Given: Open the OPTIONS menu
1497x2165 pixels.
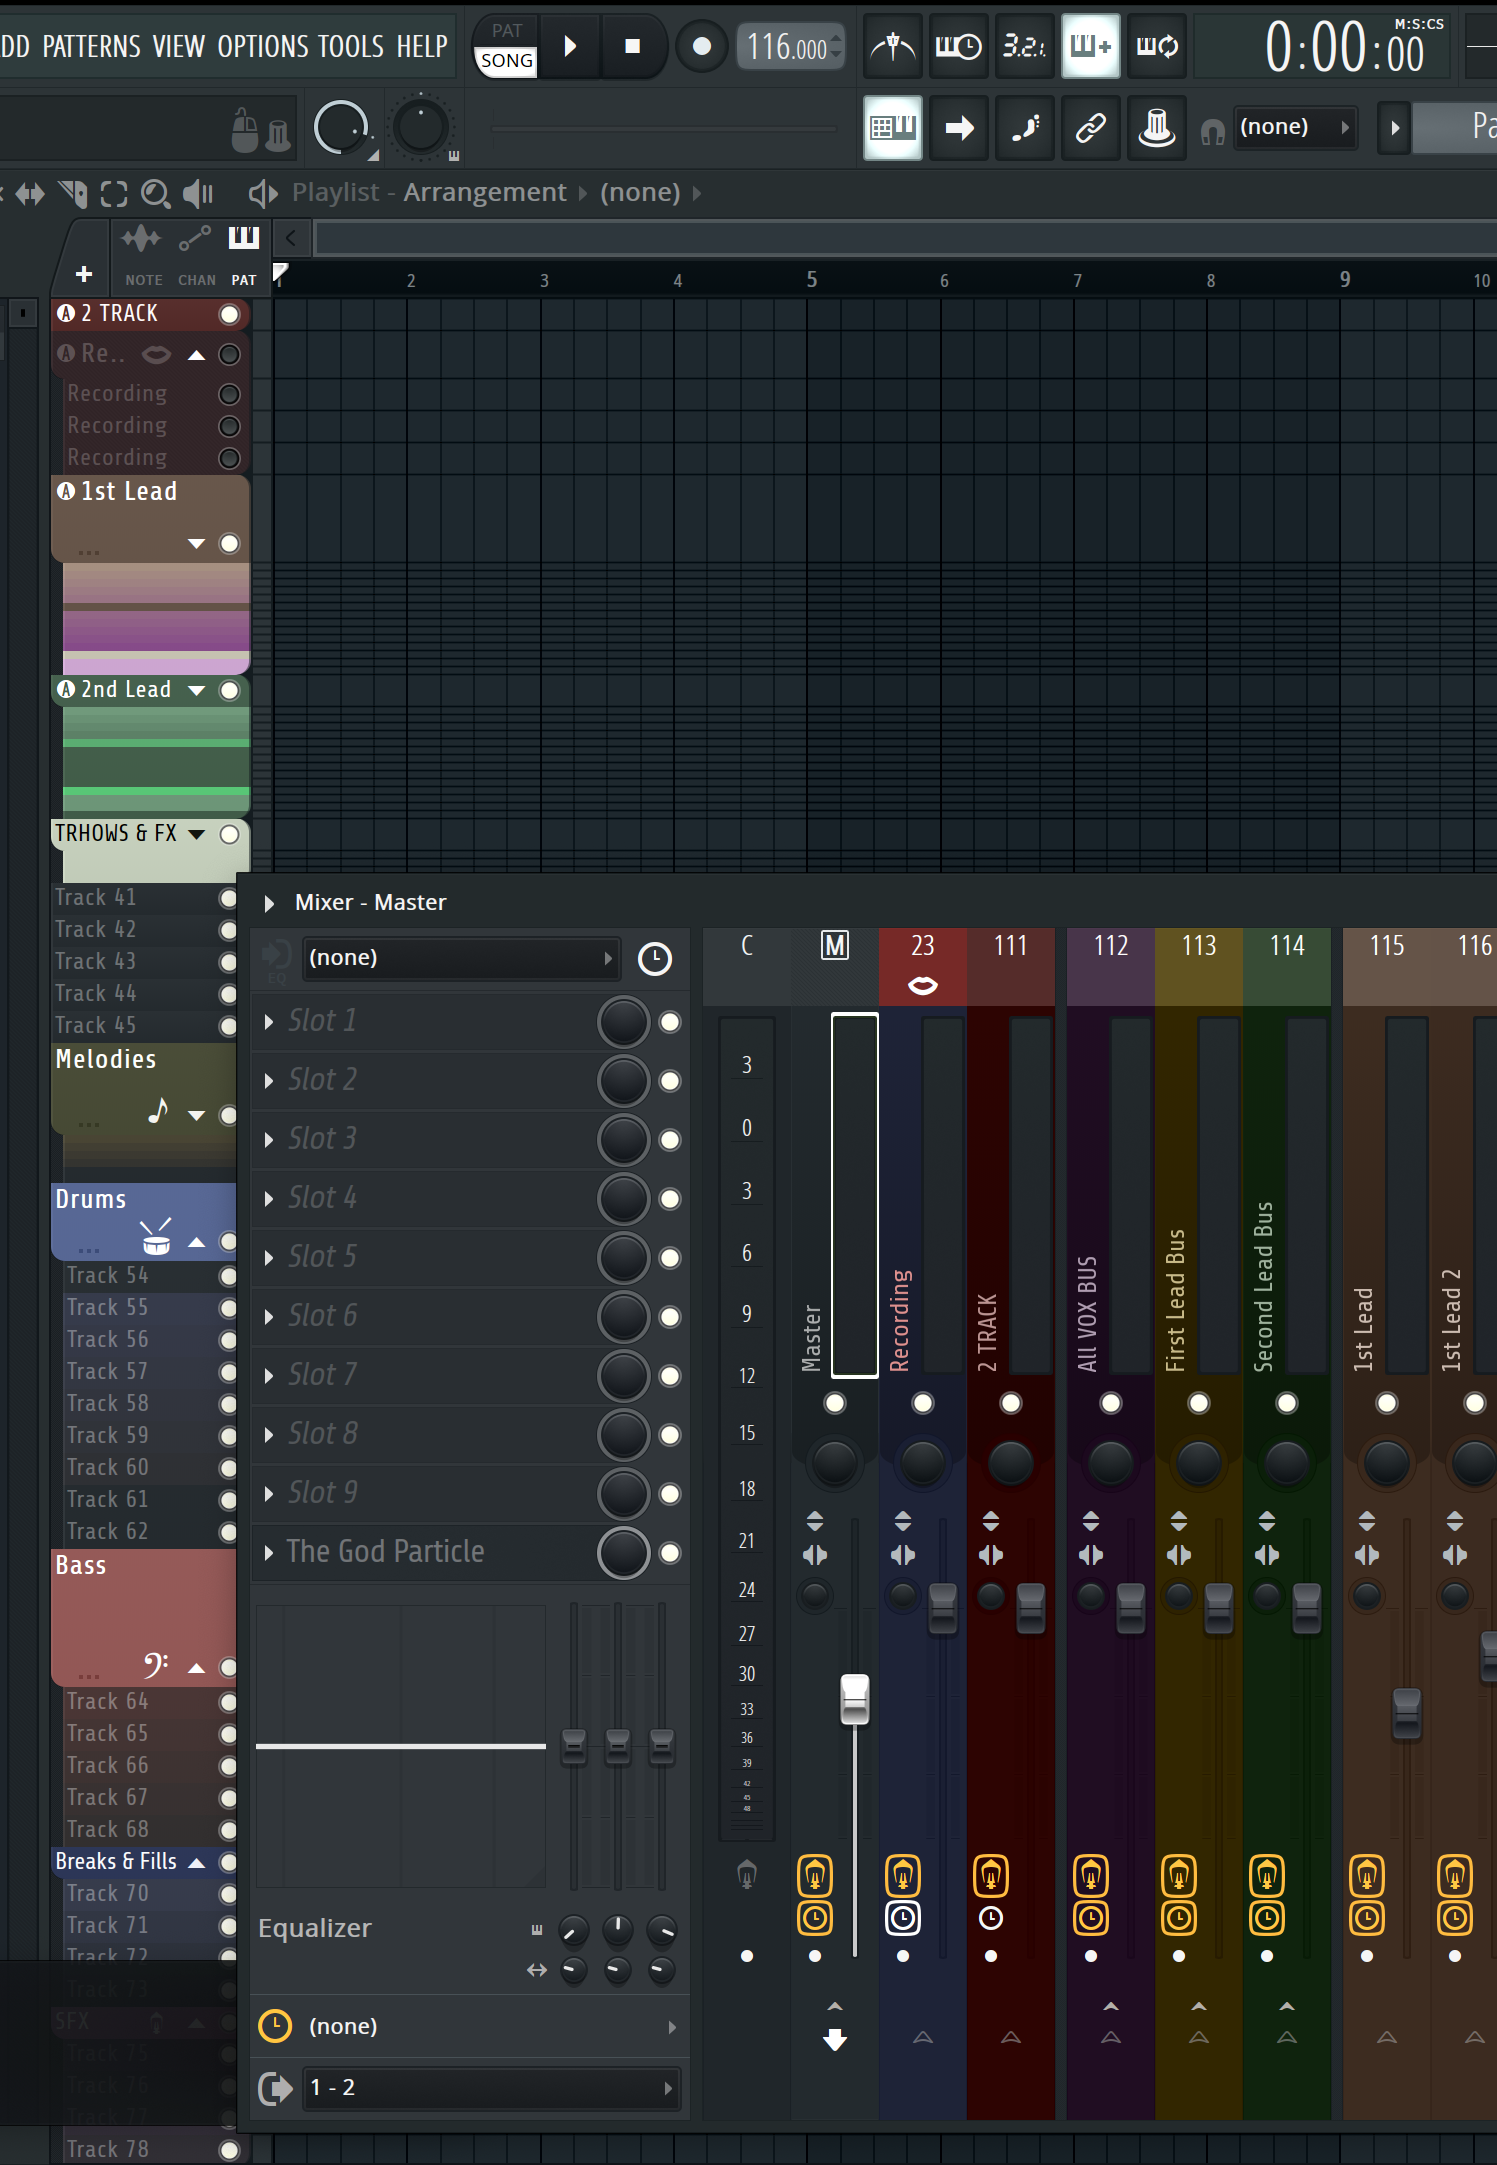Looking at the screenshot, I should [x=263, y=46].
